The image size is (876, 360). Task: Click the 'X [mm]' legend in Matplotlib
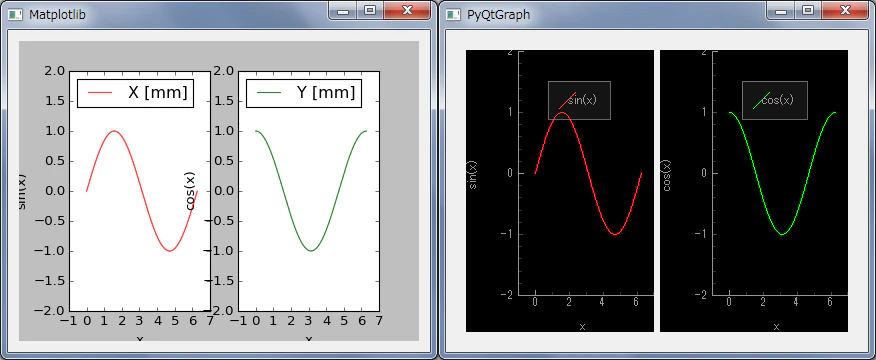[x=135, y=92]
